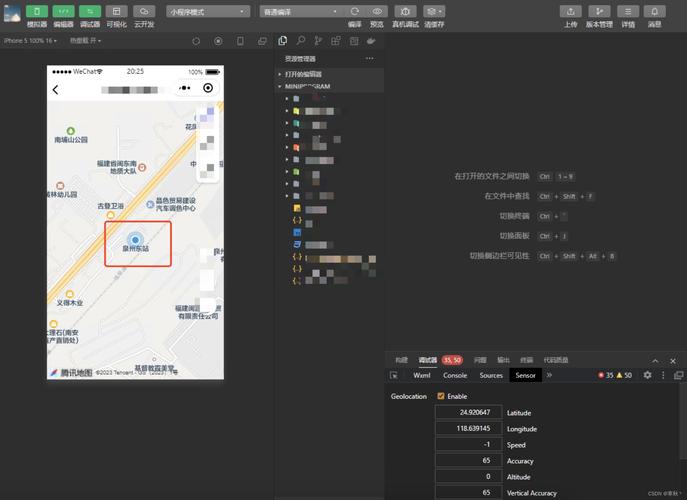Image resolution: width=687 pixels, height=500 pixels.
Task: Click the simulator refresh circle icon
Action: tap(196, 41)
